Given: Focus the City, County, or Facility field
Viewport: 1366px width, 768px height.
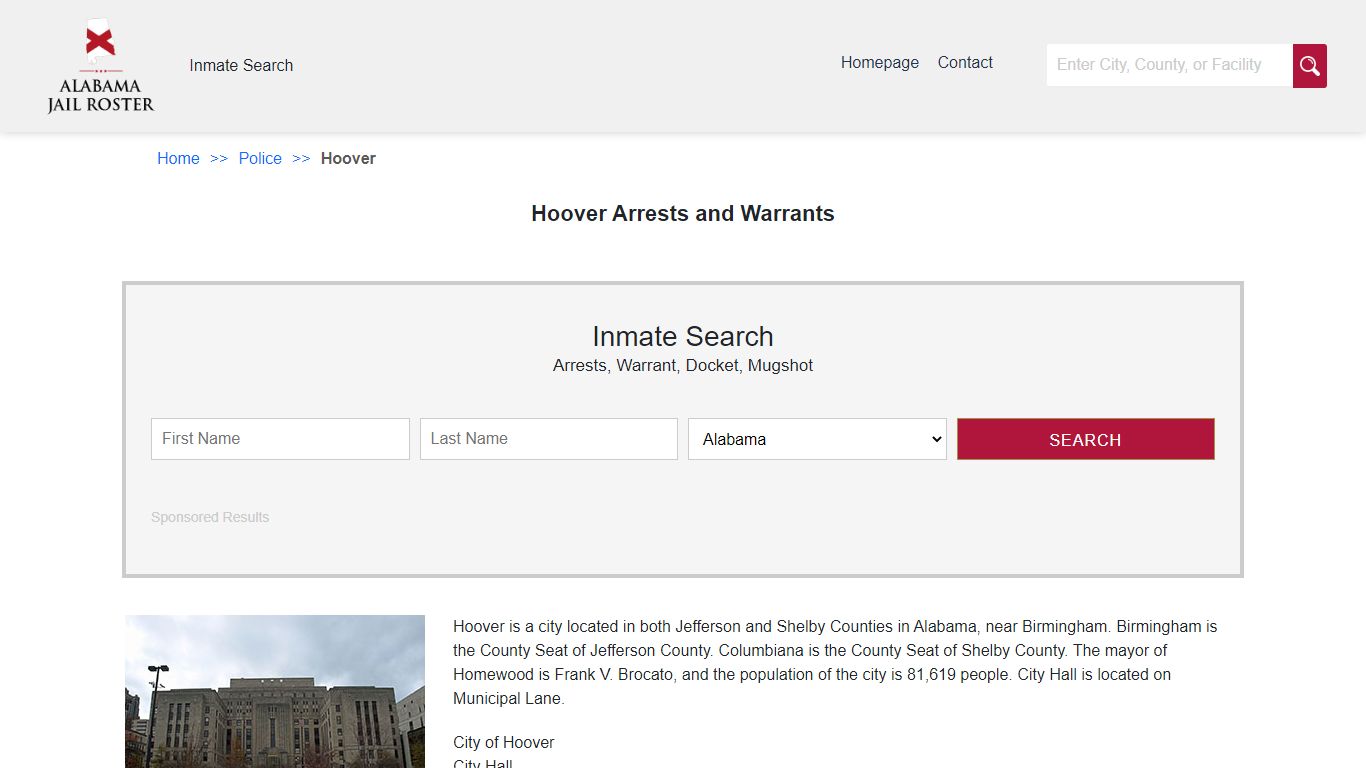Looking at the screenshot, I should [1169, 65].
